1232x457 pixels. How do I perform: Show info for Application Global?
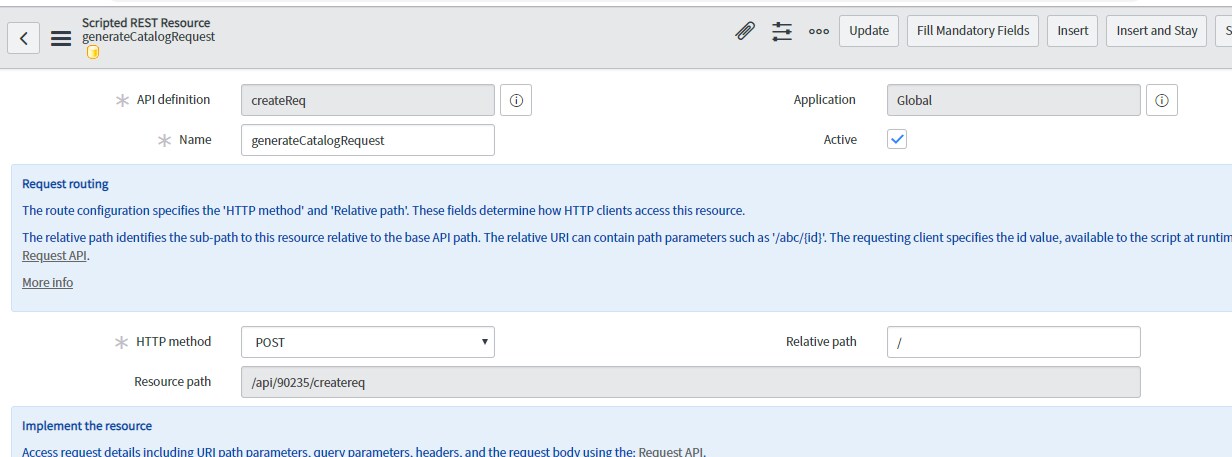coord(1162,100)
